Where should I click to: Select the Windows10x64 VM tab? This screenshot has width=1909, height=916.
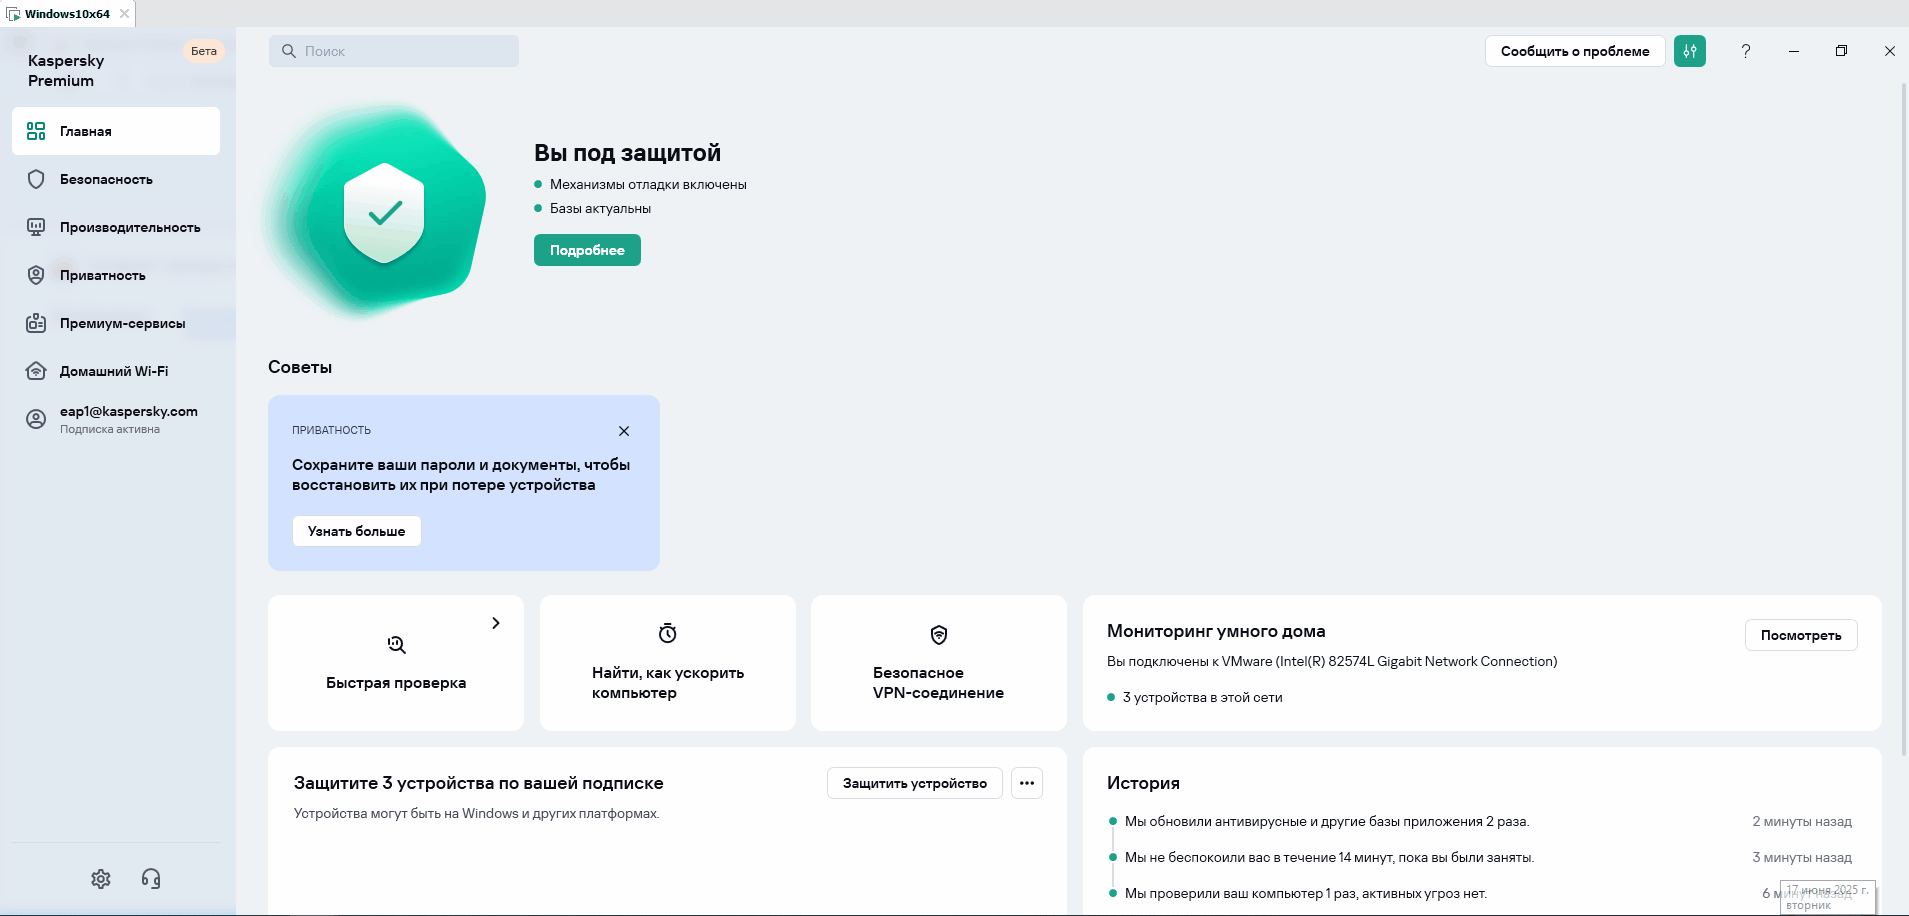tap(67, 14)
